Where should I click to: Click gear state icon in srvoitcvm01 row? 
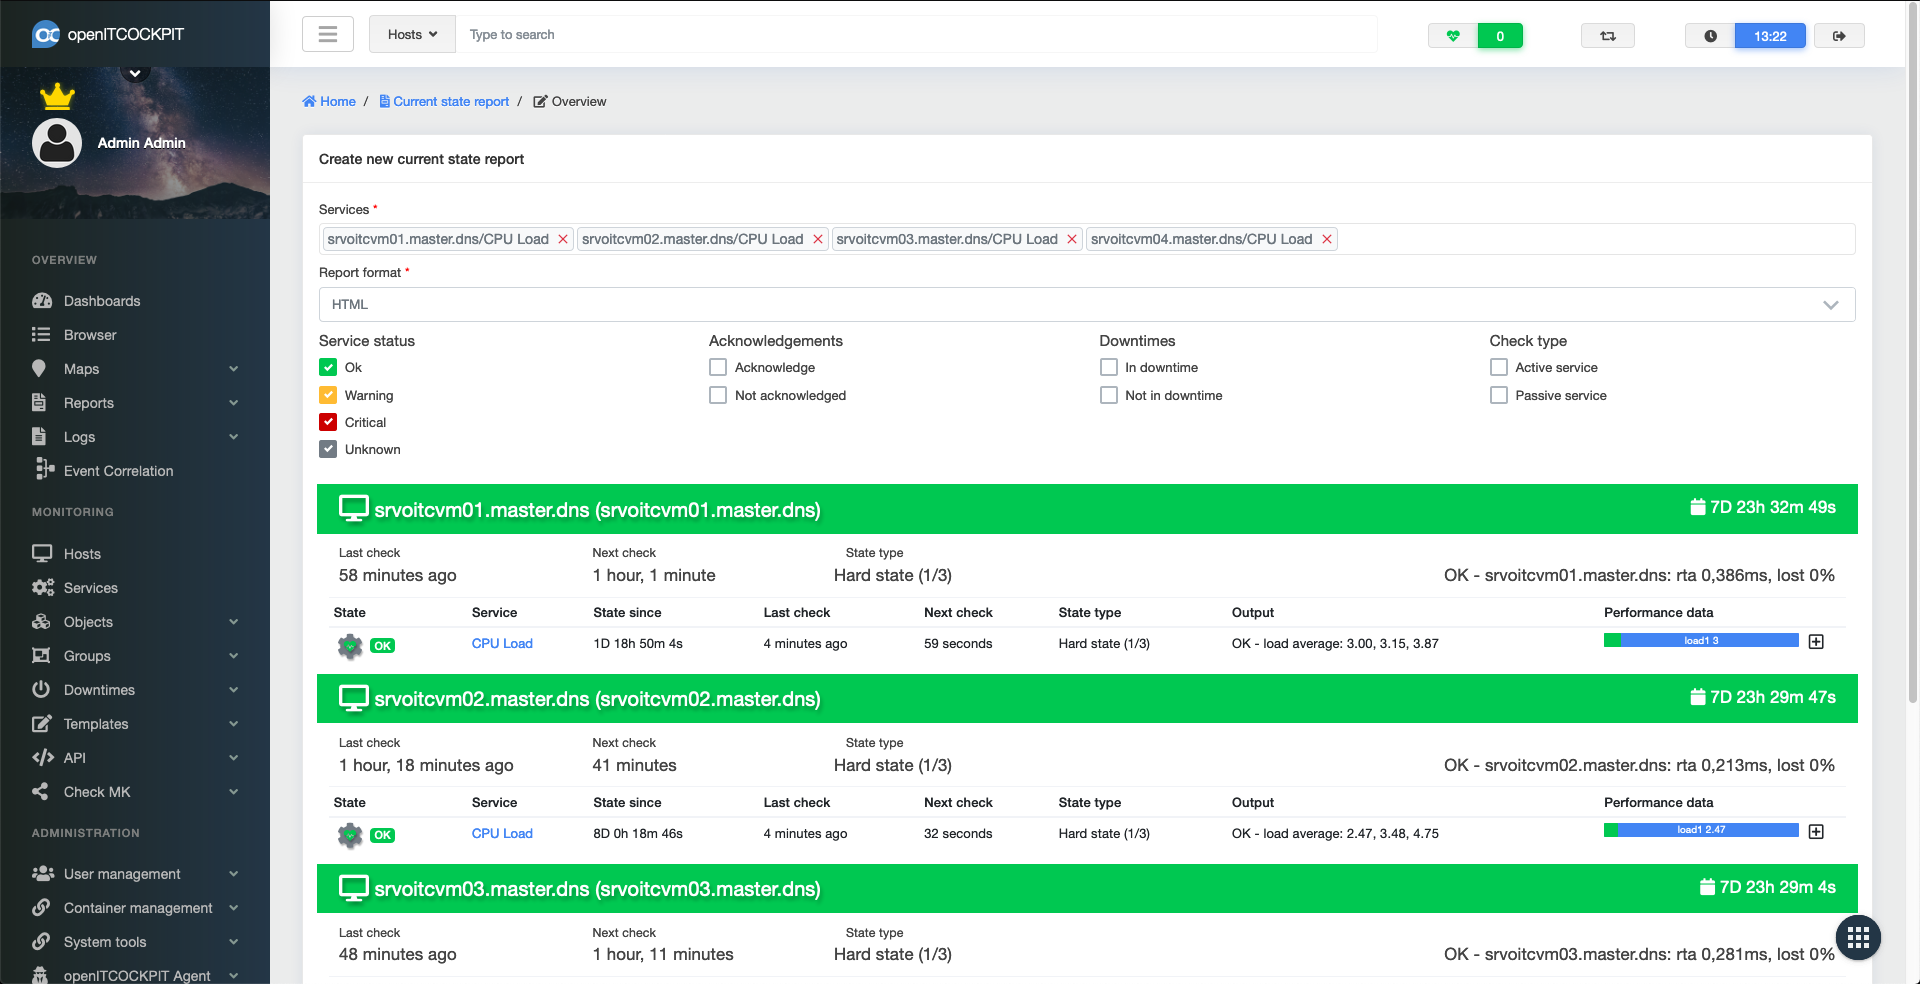pyautogui.click(x=350, y=646)
